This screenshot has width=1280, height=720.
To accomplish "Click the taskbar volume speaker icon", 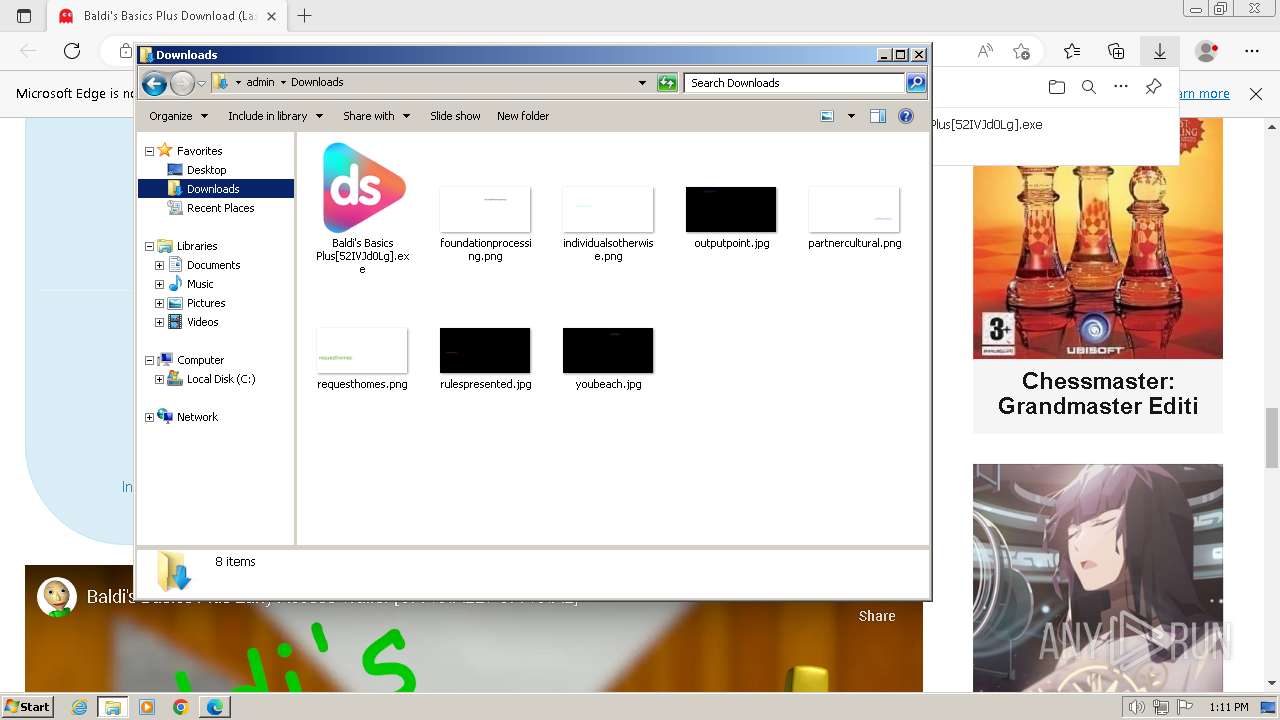I will 1135,707.
